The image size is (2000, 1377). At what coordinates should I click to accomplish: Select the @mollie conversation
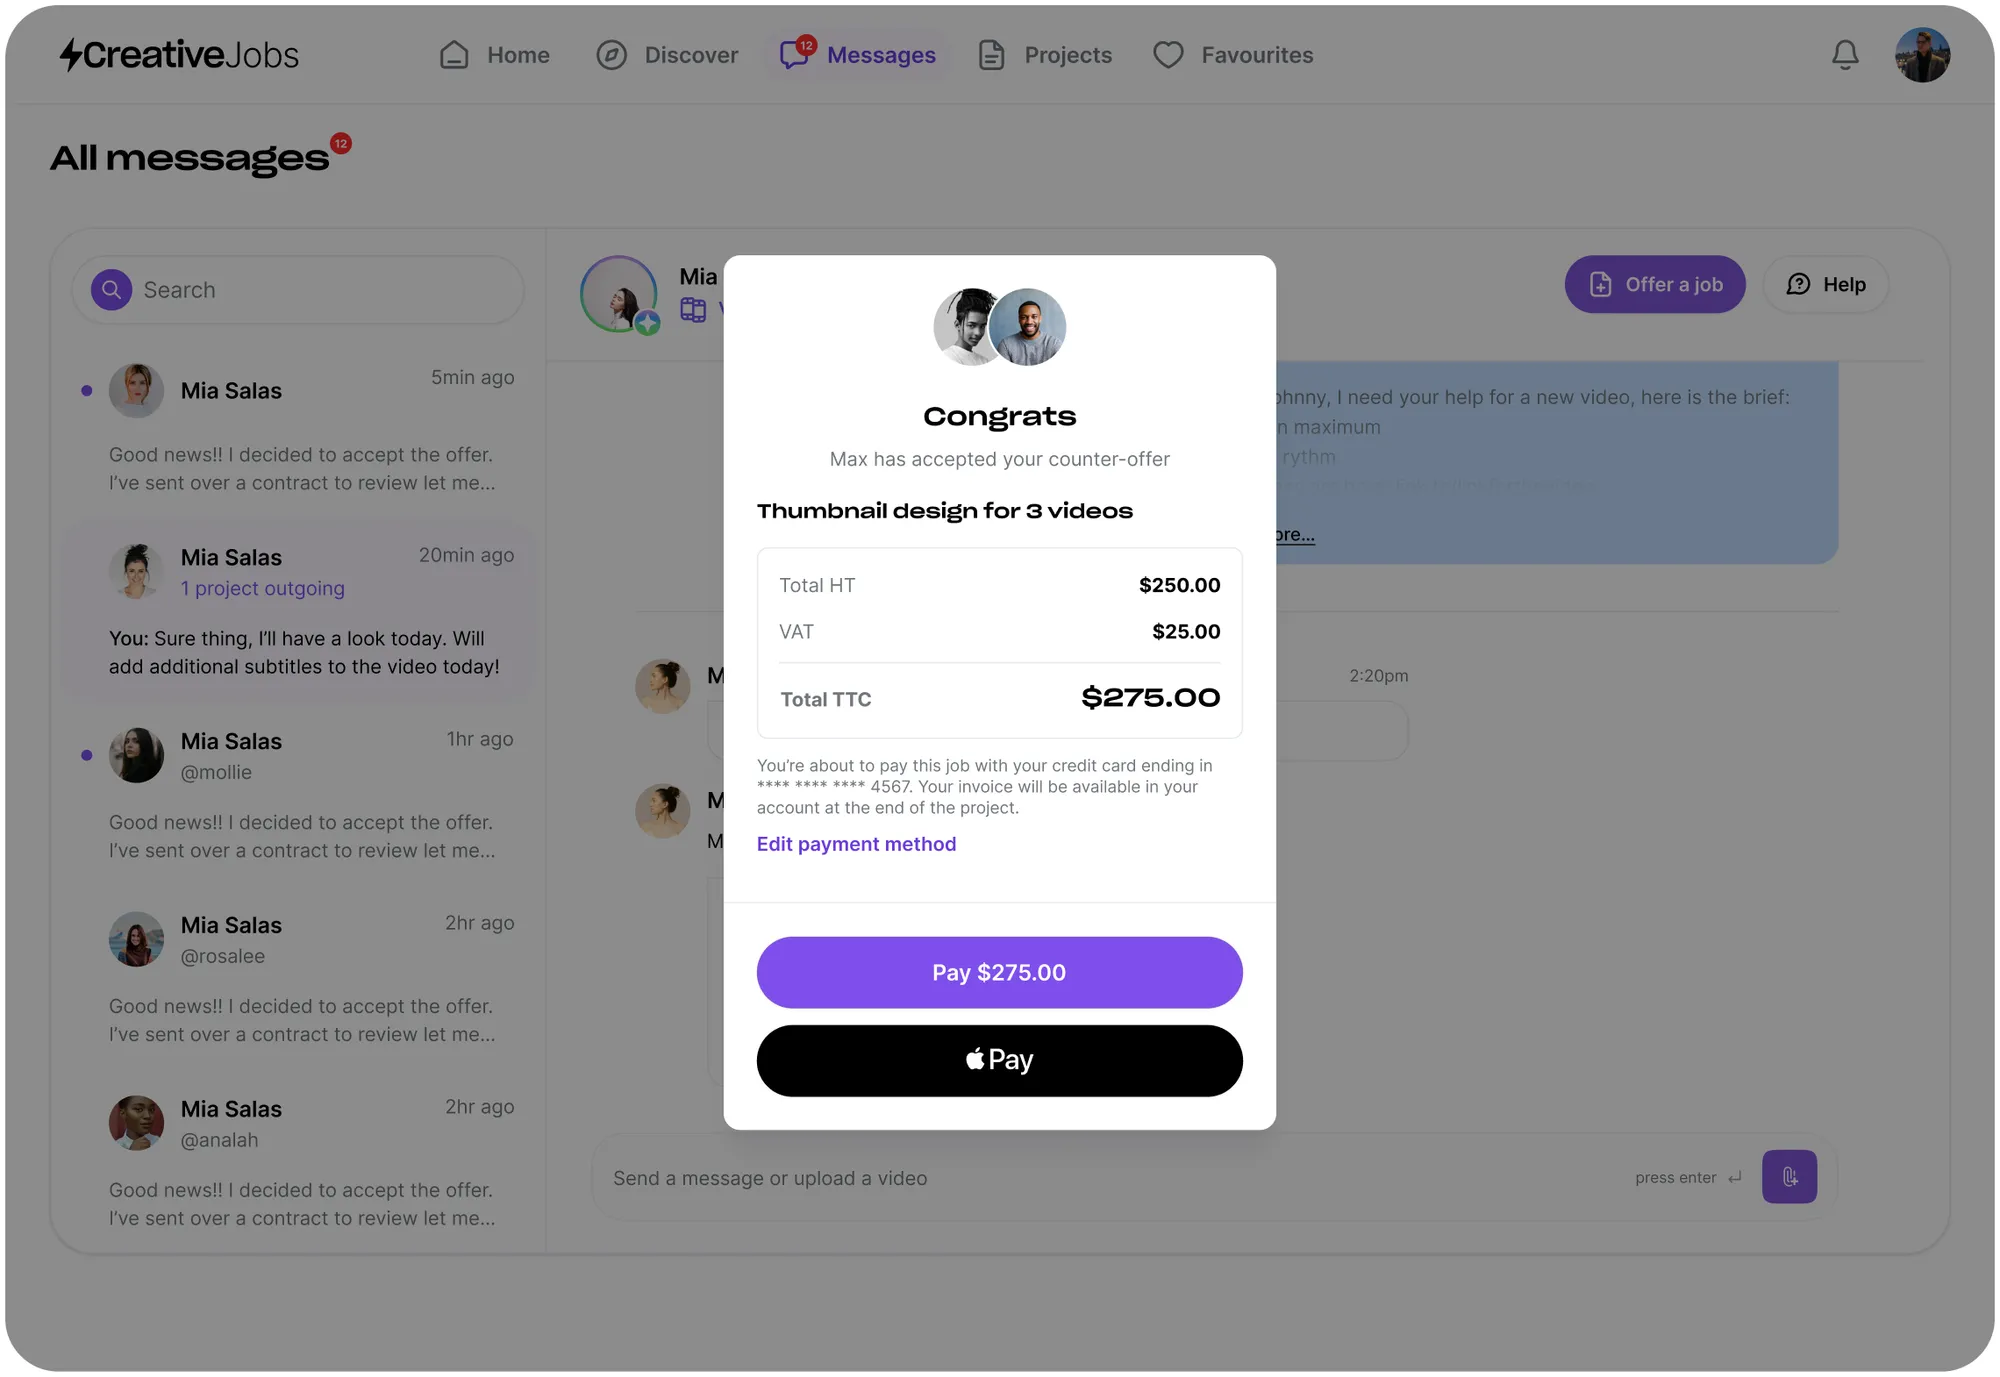pyautogui.click(x=298, y=796)
